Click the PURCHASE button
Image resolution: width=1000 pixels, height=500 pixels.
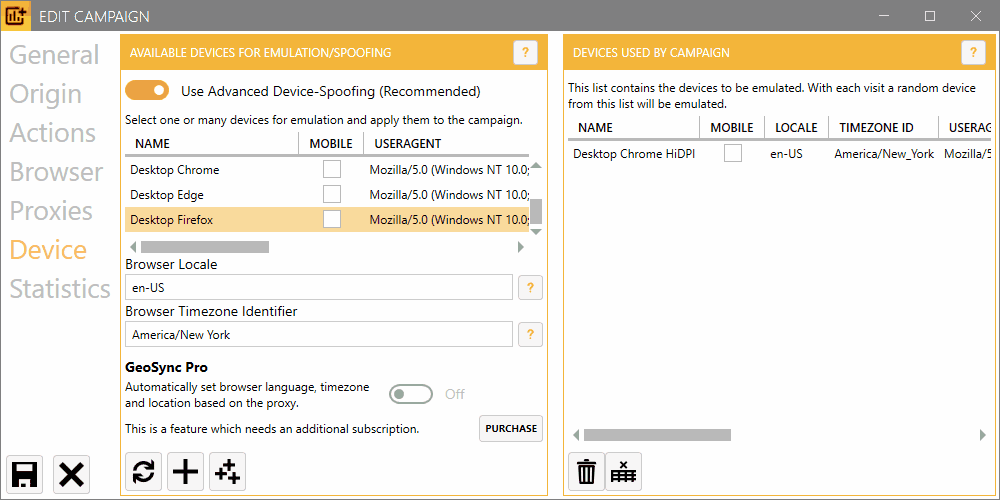click(x=511, y=428)
